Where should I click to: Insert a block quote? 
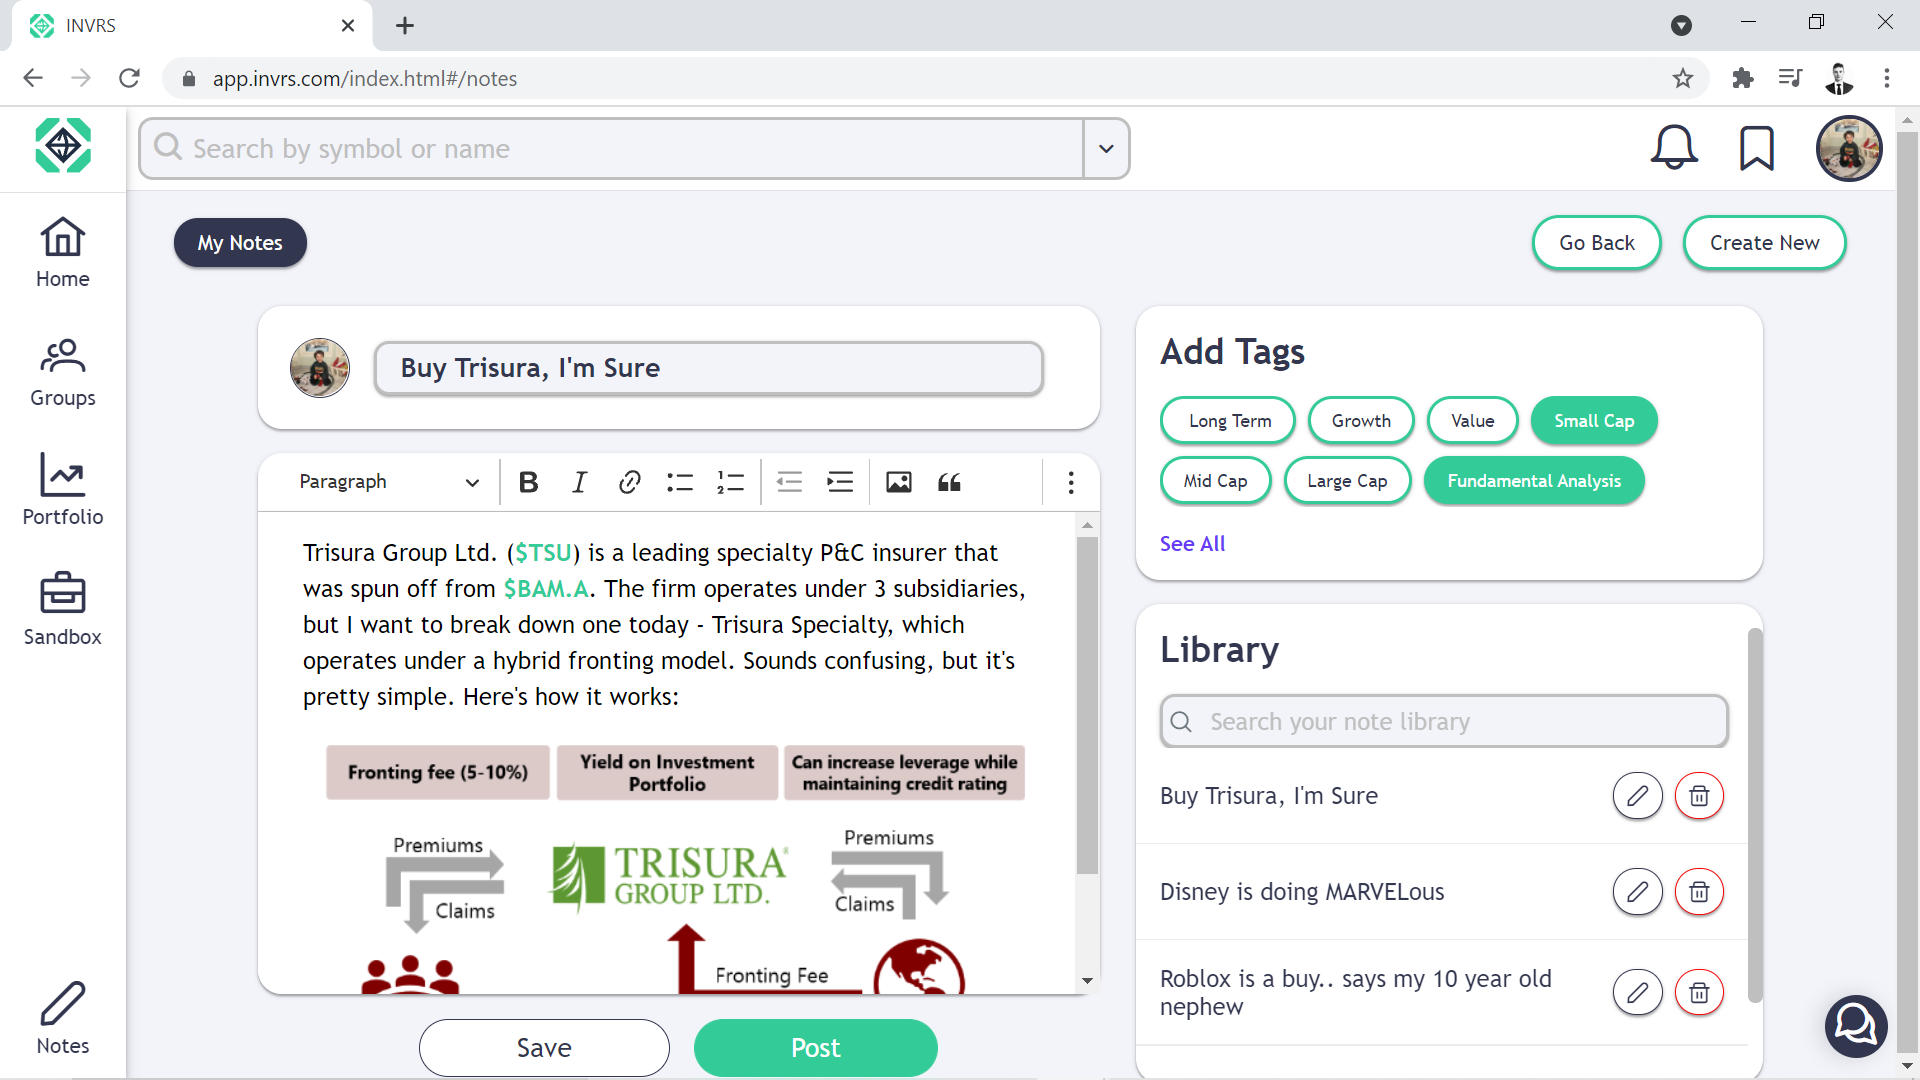949,483
